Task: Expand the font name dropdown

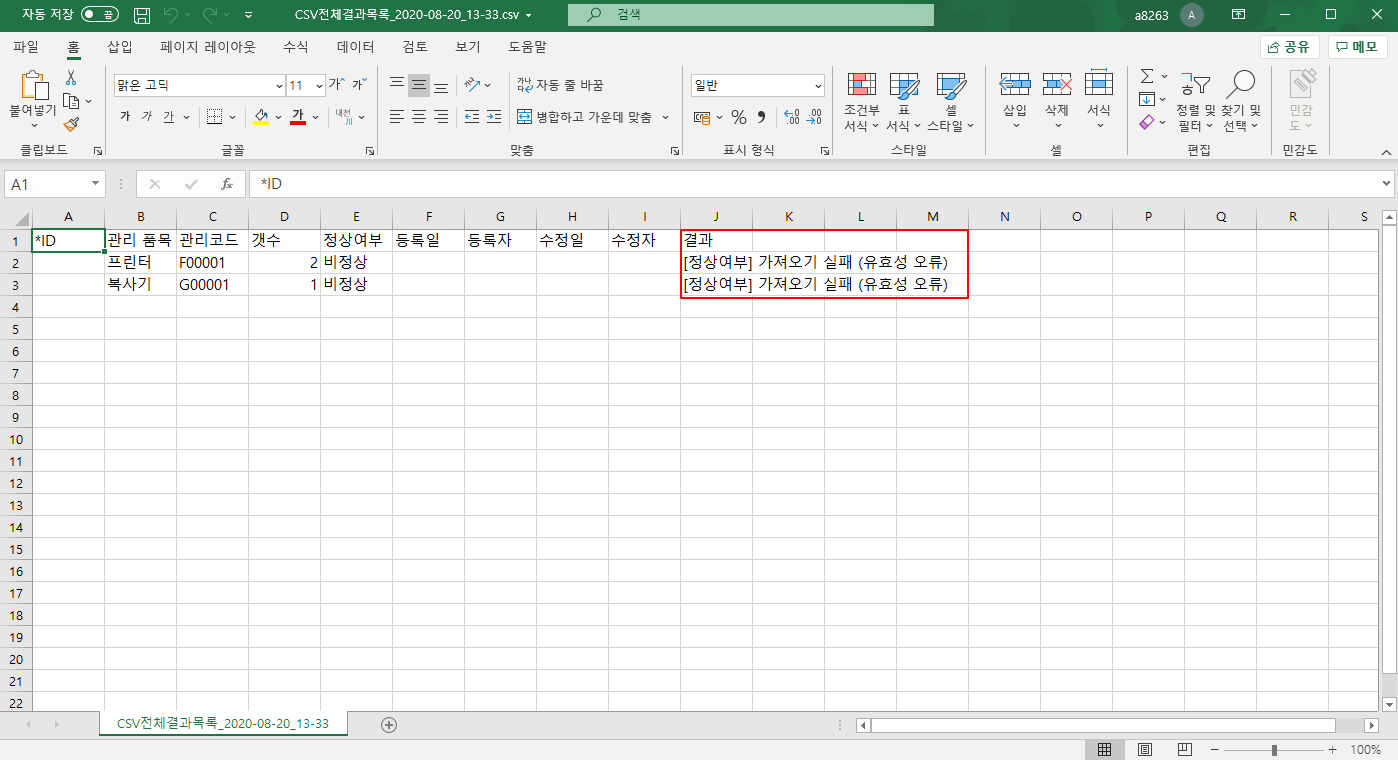Action: coord(279,86)
